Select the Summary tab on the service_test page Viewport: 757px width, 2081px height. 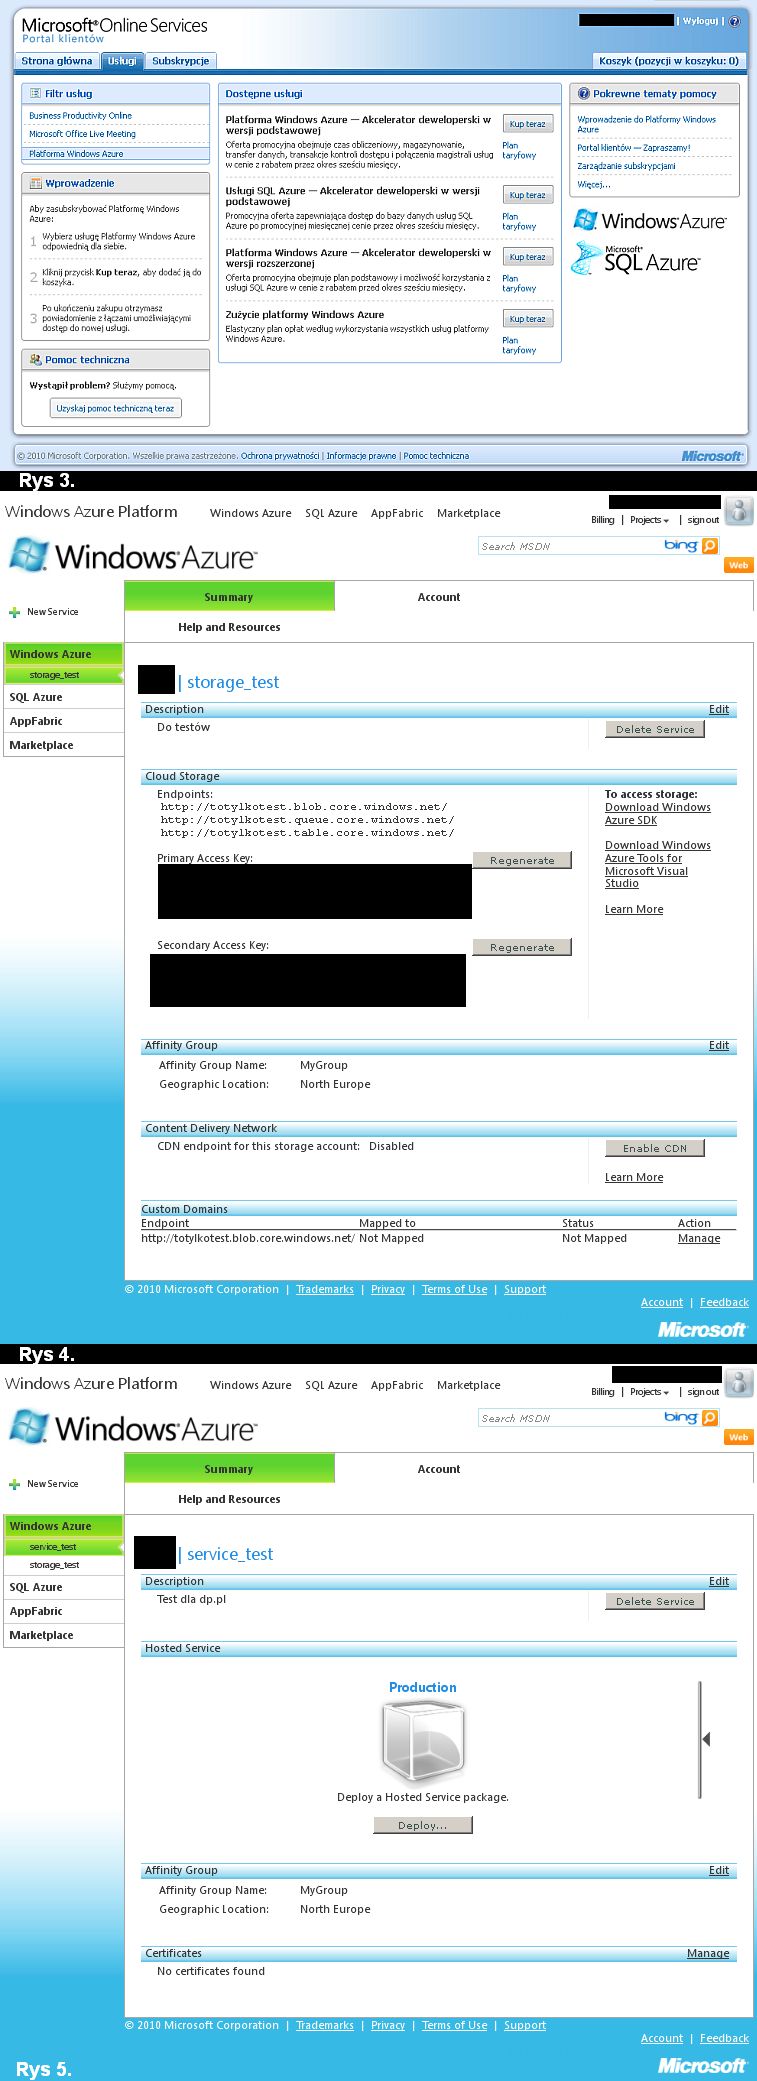pyautogui.click(x=229, y=1469)
